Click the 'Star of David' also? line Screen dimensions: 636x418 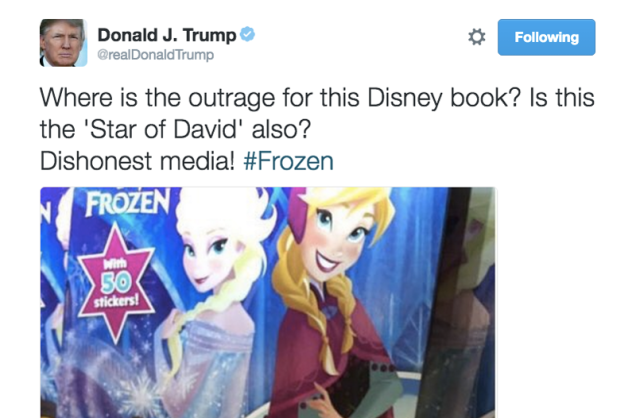click(x=175, y=129)
